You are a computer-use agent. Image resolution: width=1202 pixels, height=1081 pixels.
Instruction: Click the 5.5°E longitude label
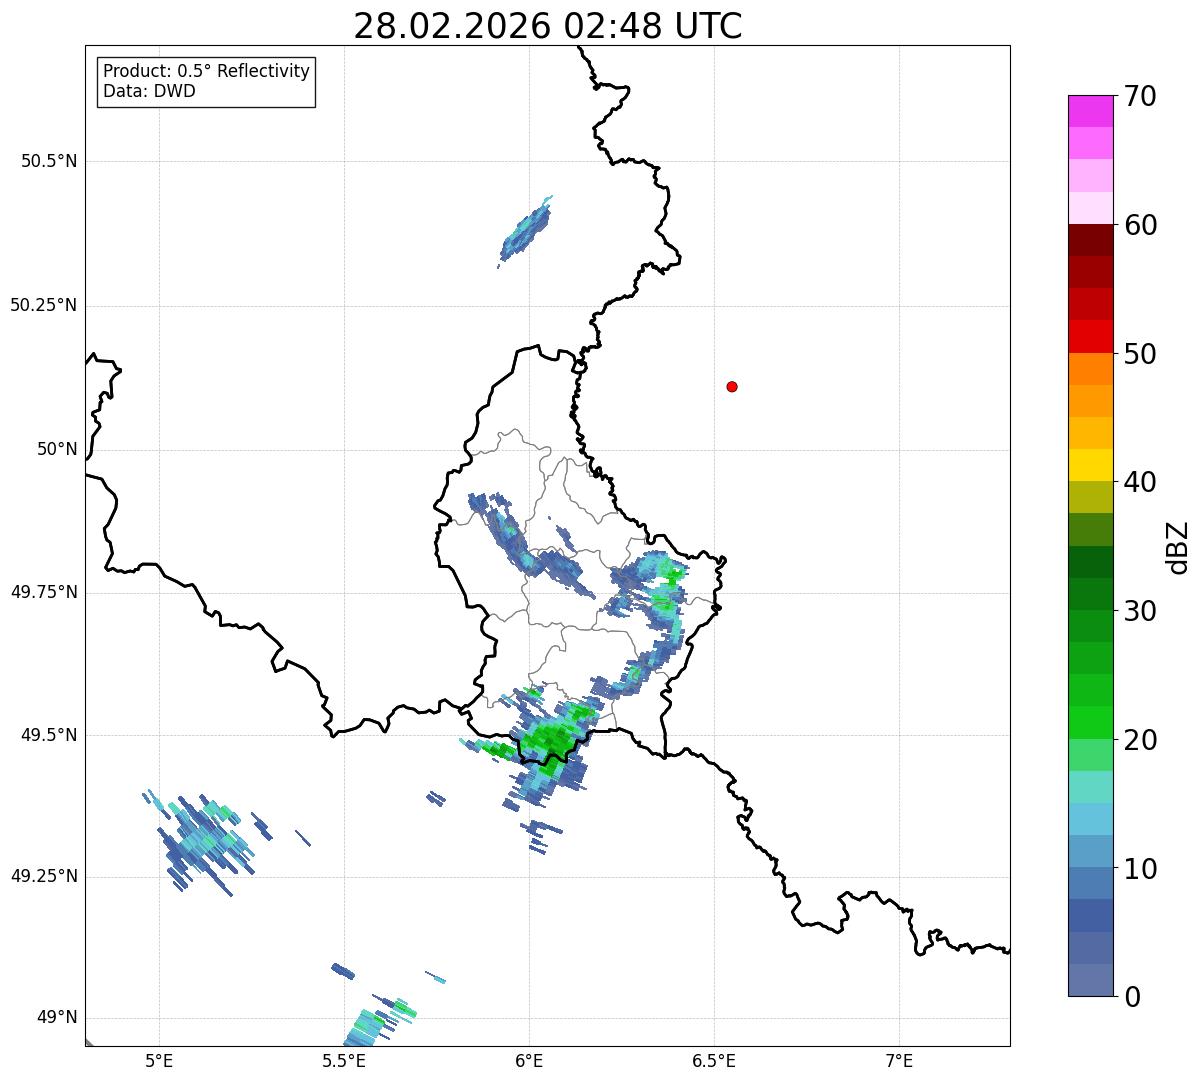point(344,1060)
